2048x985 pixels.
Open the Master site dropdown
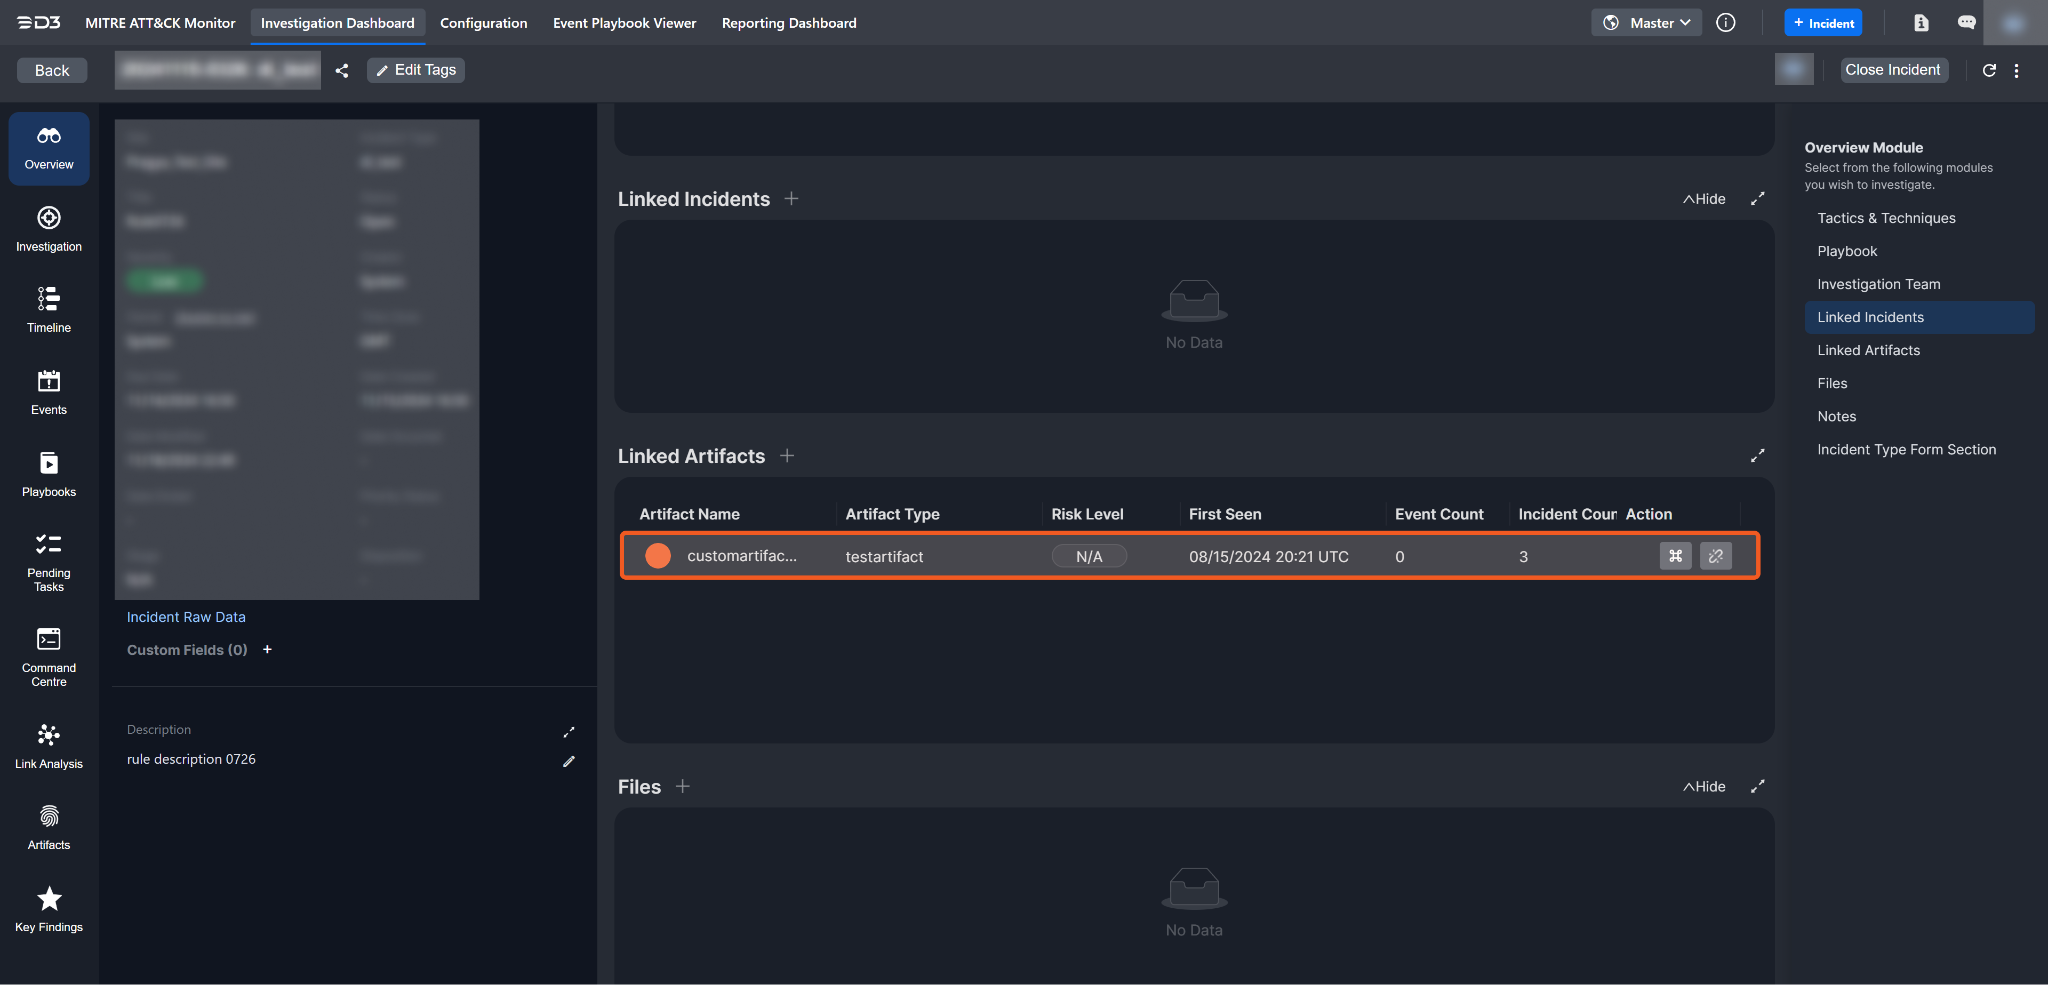point(1646,23)
